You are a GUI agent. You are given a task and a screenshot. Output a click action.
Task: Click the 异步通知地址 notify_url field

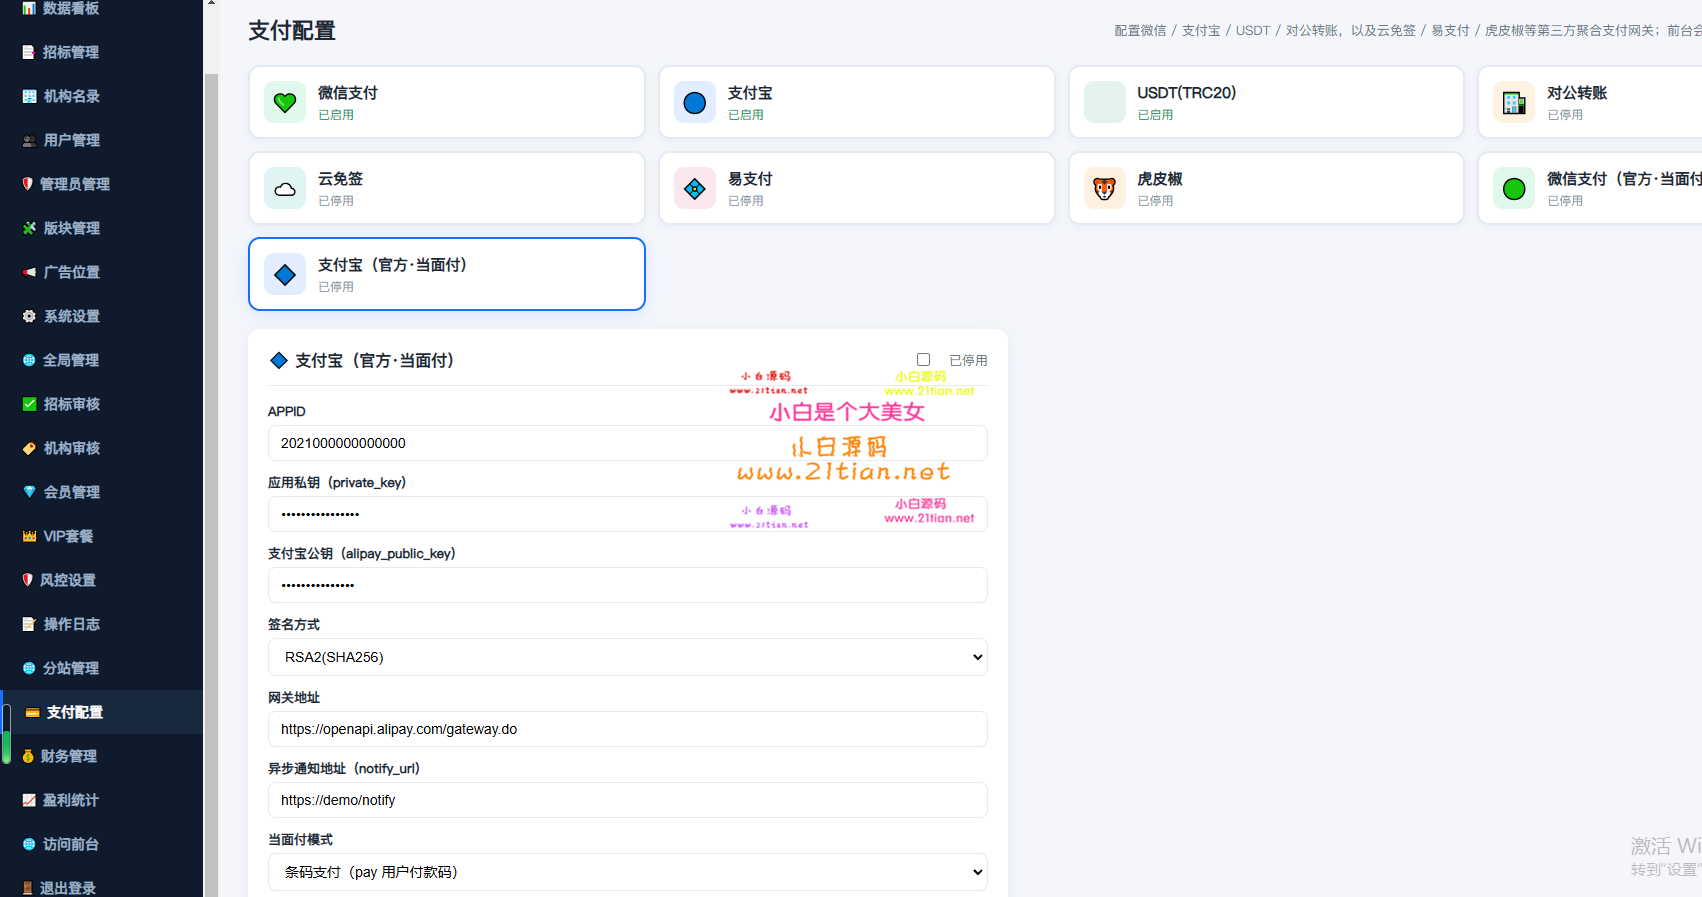coord(628,800)
